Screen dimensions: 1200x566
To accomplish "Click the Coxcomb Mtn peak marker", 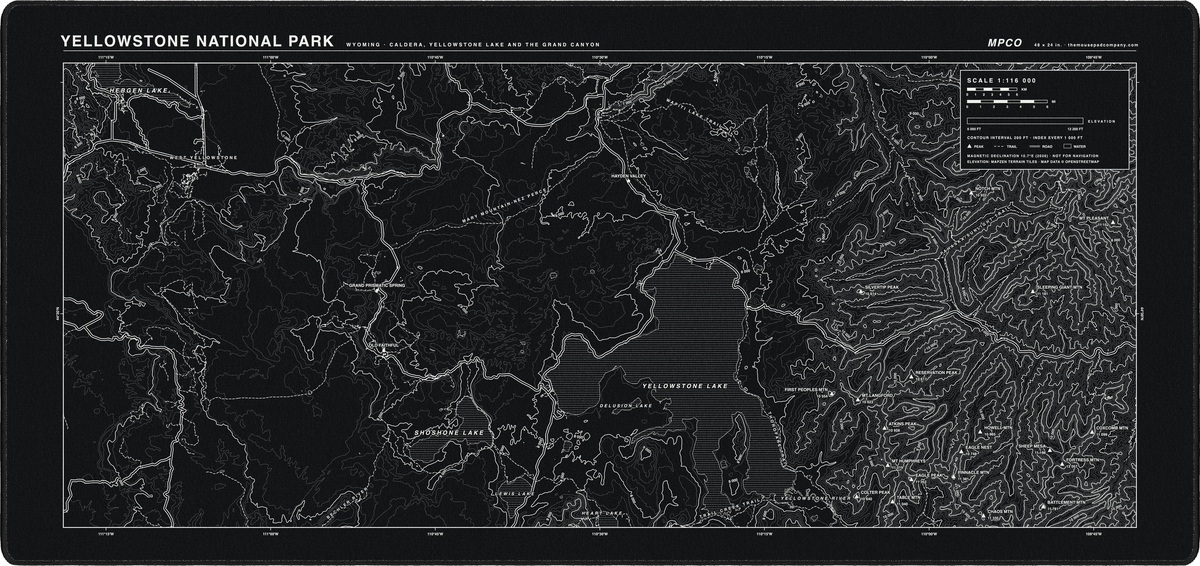I will pyautogui.click(x=1092, y=432).
